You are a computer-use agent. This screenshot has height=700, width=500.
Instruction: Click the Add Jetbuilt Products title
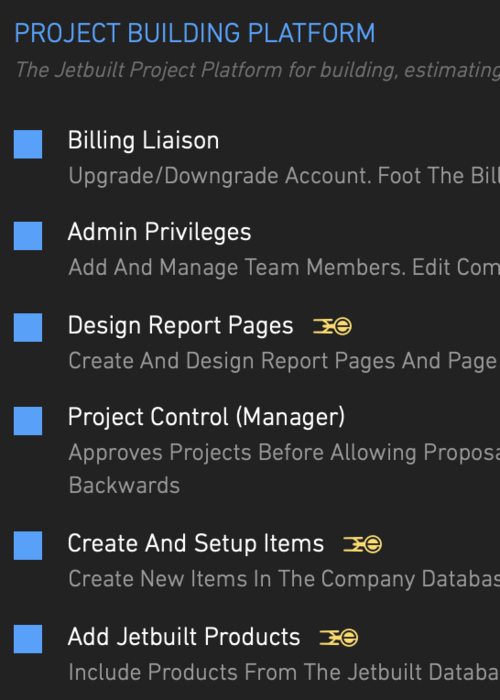click(183, 637)
